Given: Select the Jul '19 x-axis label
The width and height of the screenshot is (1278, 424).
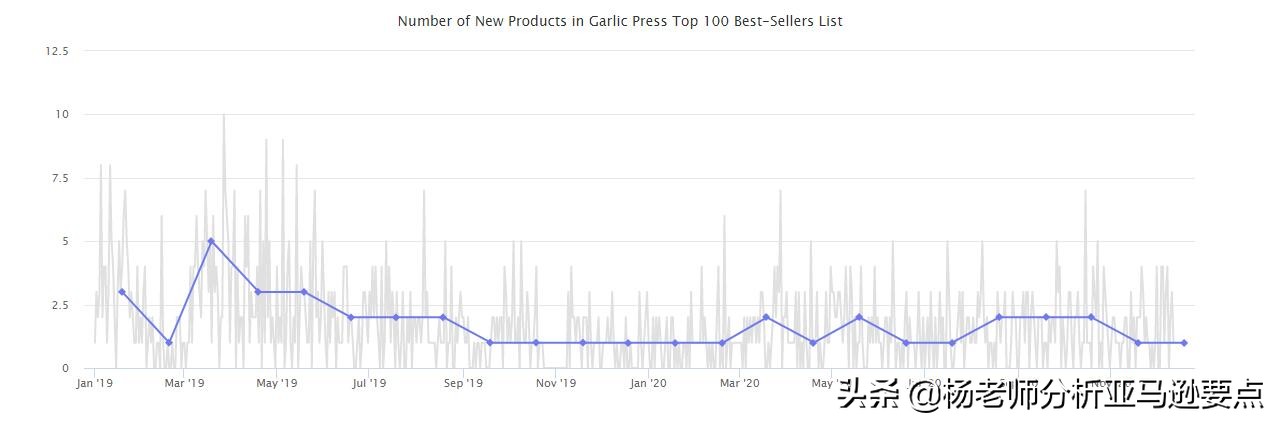Looking at the screenshot, I should 369,382.
